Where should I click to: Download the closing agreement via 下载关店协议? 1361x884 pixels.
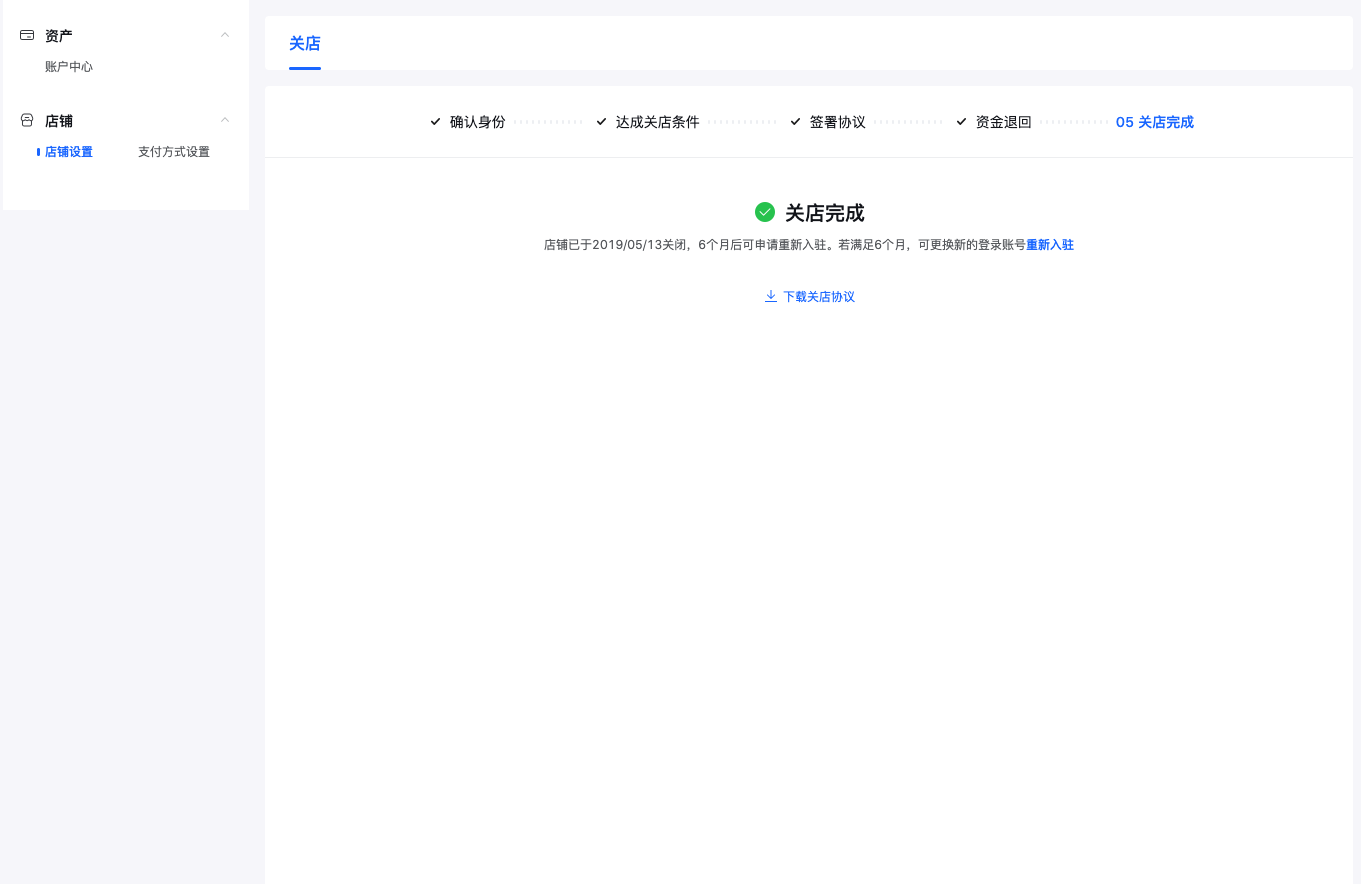(x=818, y=296)
